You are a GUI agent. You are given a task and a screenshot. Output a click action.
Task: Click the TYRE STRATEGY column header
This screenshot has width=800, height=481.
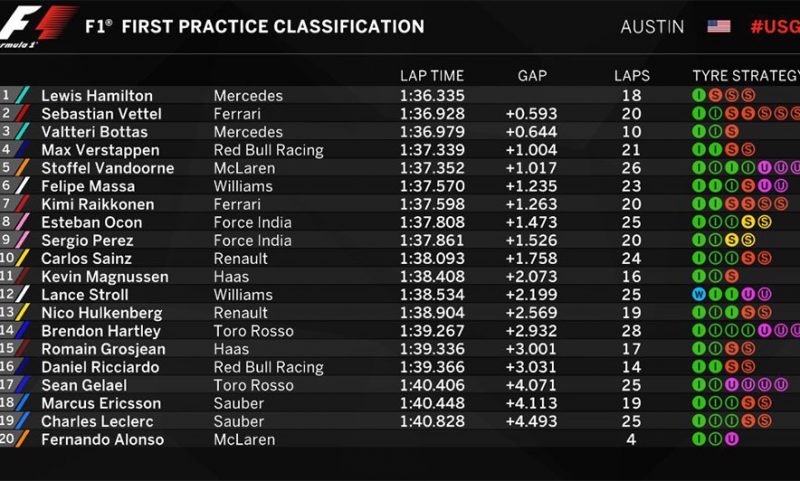745,76
